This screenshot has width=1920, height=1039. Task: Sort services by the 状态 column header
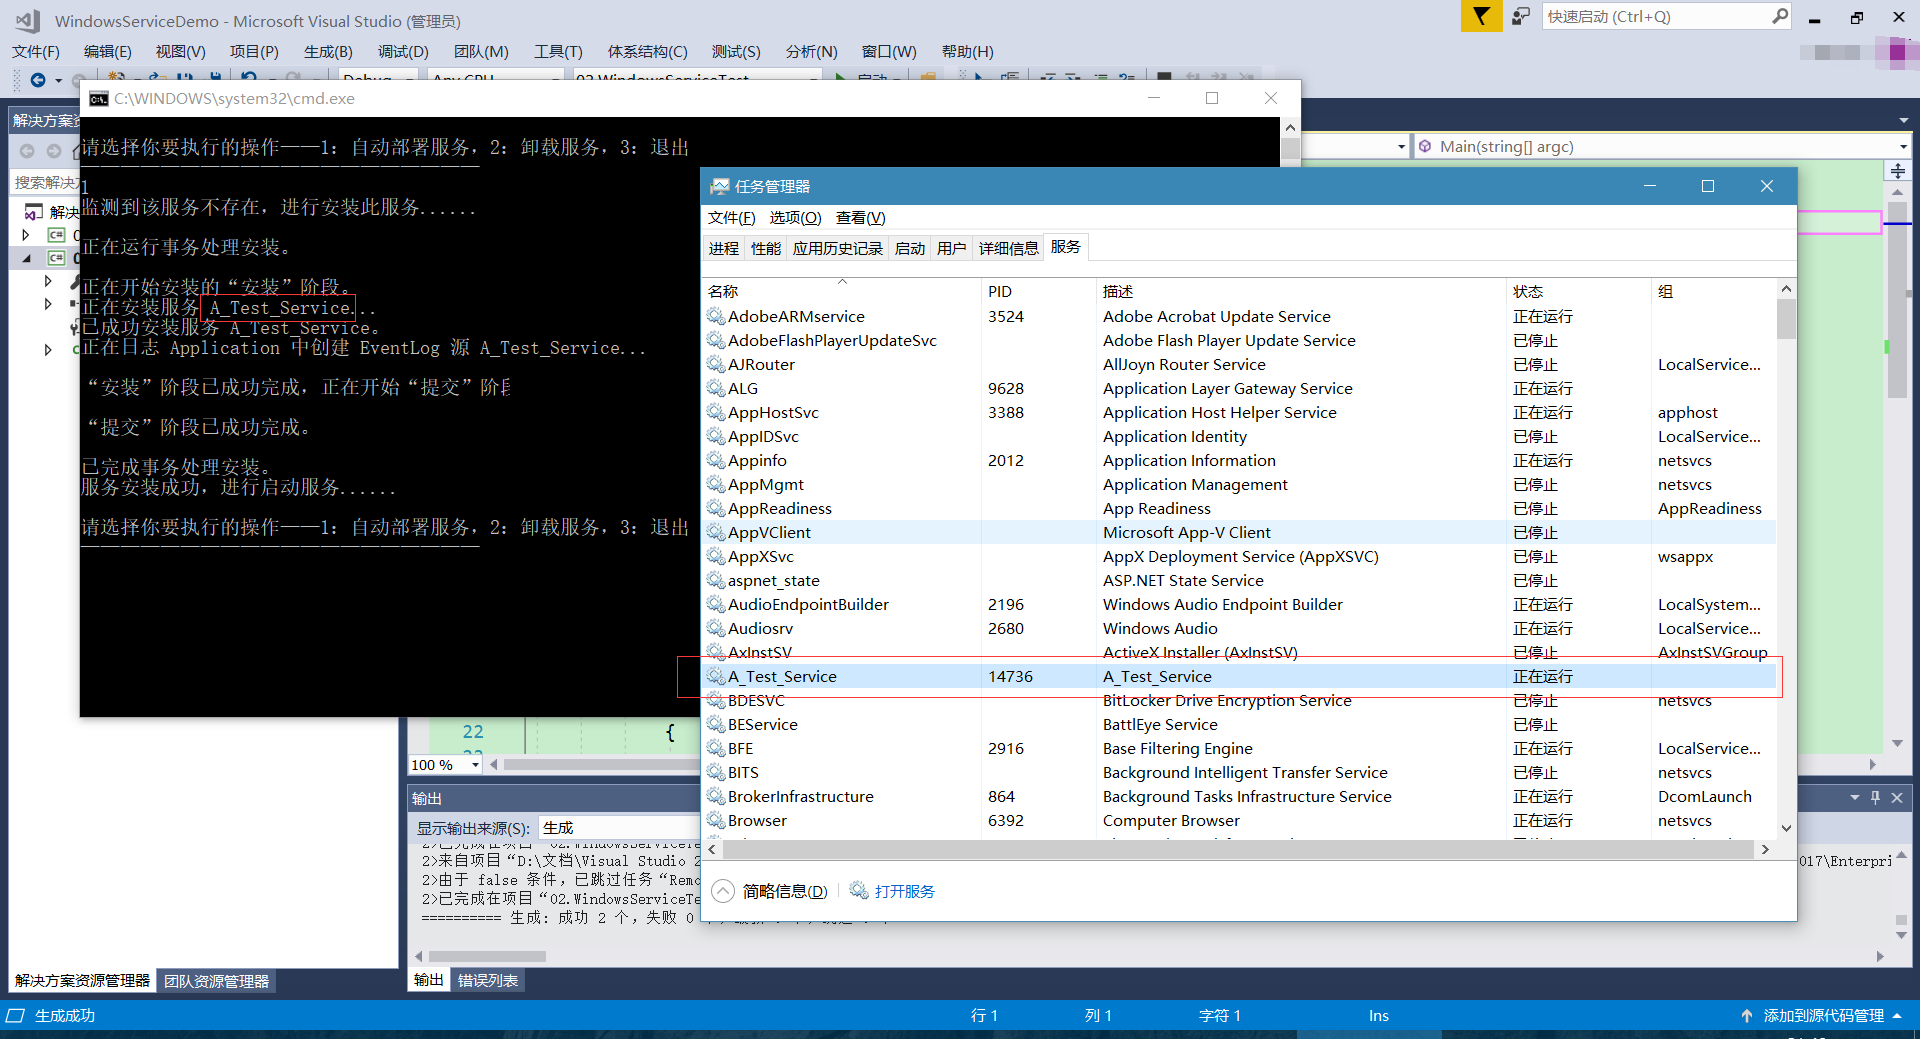coord(1578,291)
